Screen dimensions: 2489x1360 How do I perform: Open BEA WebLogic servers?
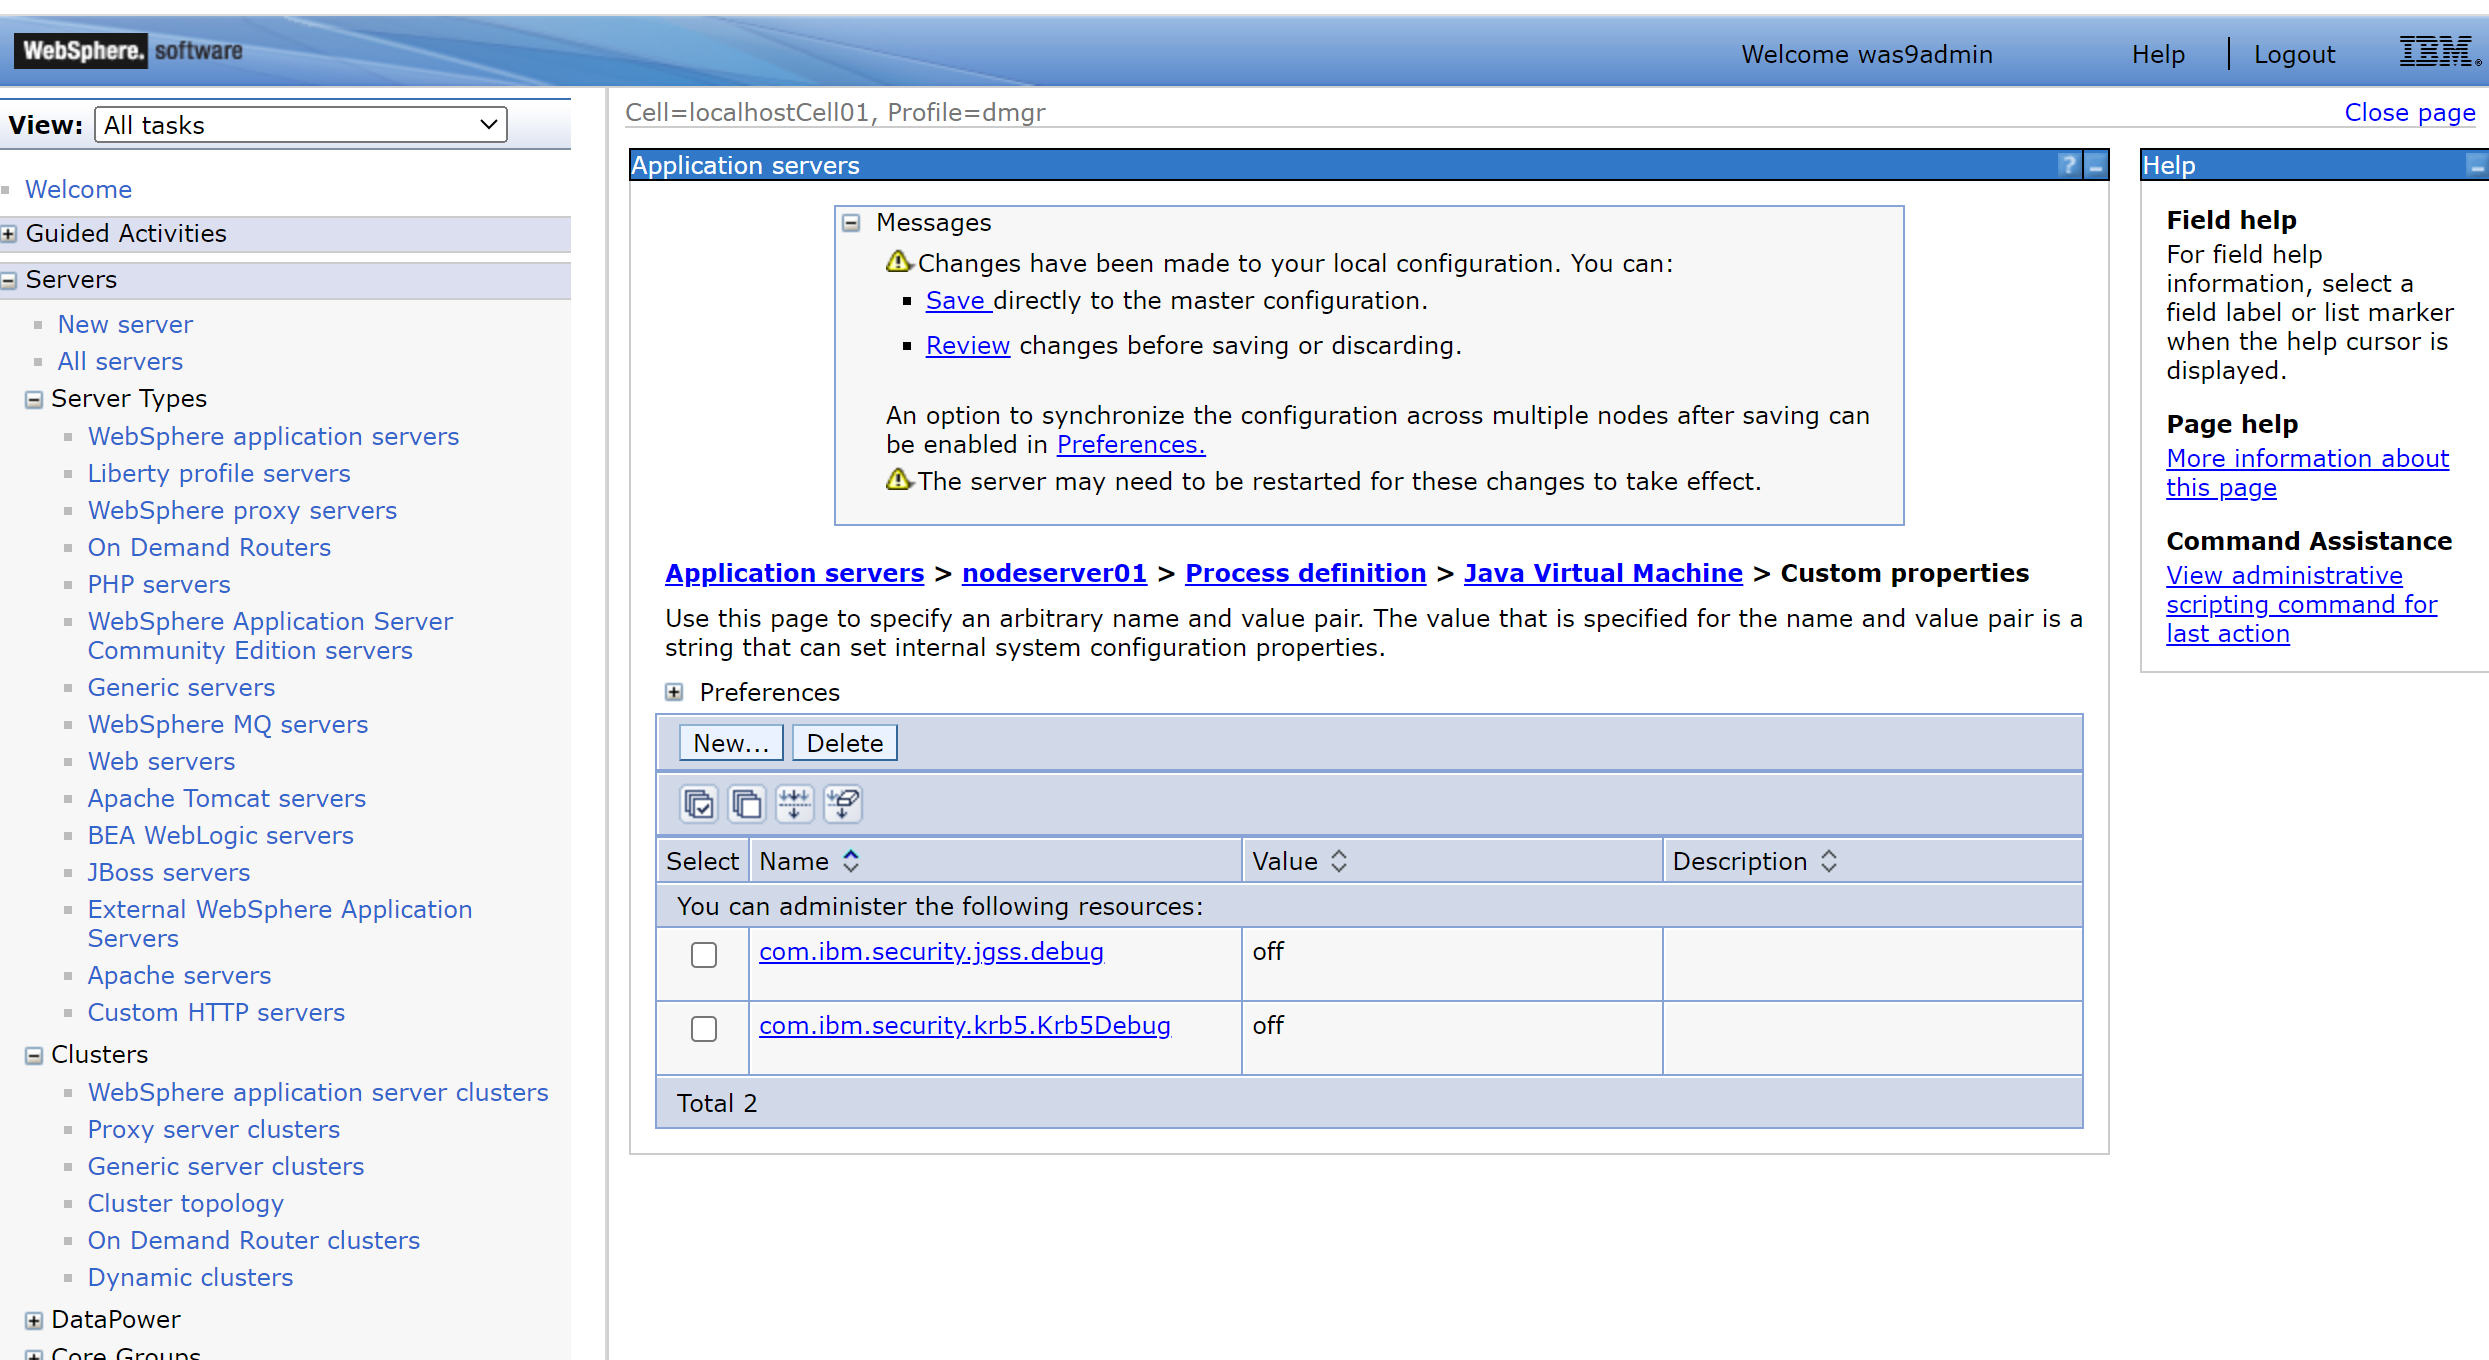tap(221, 835)
